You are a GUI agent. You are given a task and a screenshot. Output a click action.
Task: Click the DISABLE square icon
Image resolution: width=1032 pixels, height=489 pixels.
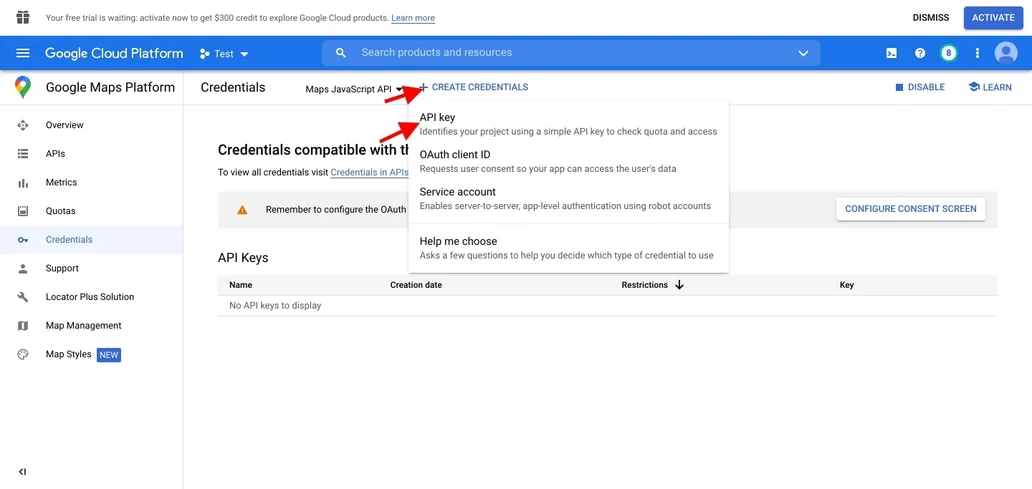(x=900, y=88)
